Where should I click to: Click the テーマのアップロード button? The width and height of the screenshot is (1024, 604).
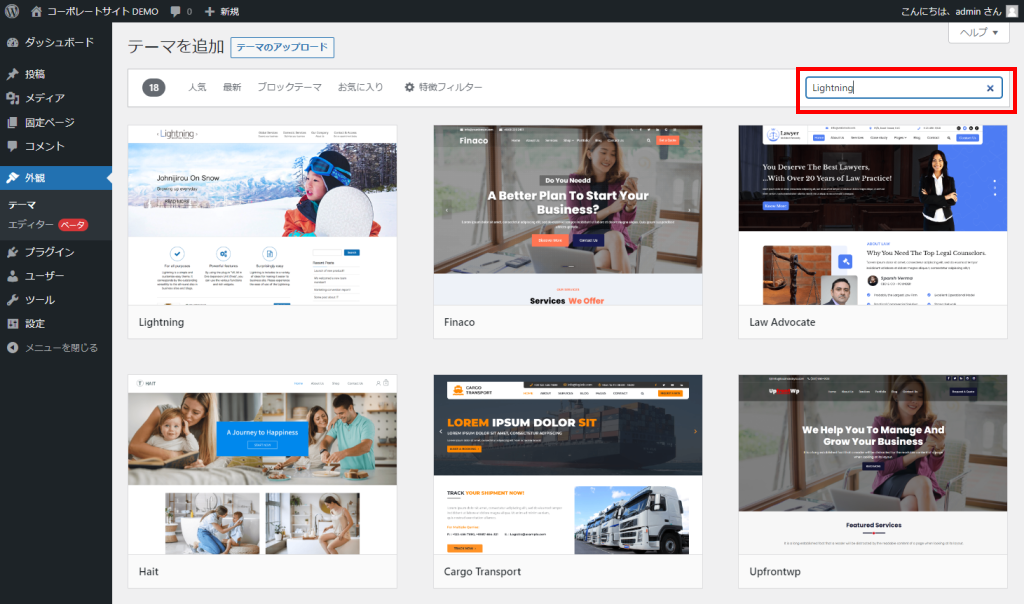click(282, 47)
